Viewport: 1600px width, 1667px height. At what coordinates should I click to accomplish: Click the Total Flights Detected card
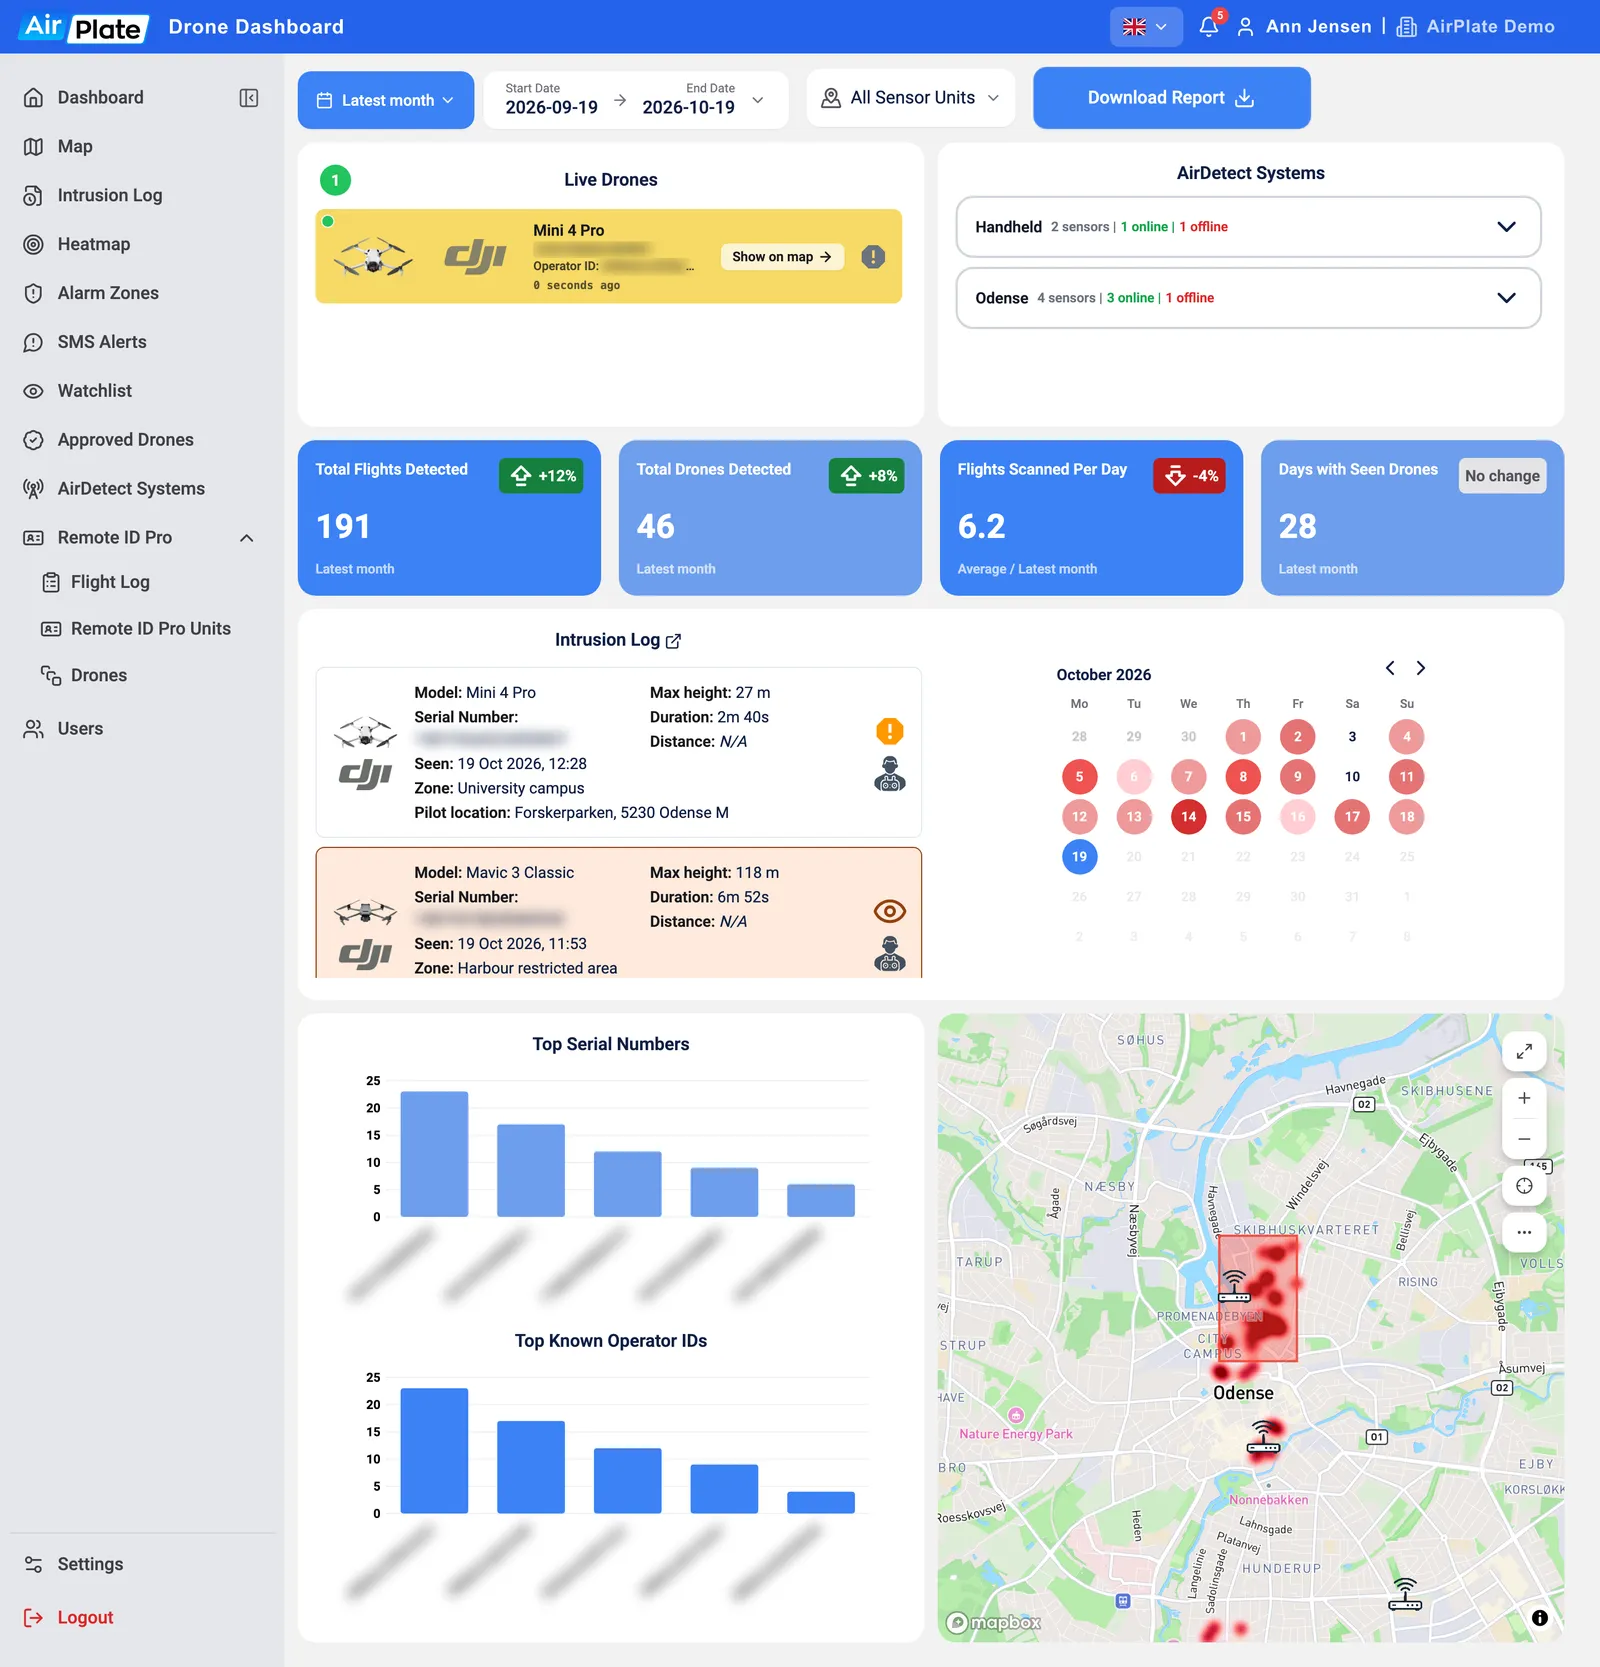point(449,518)
